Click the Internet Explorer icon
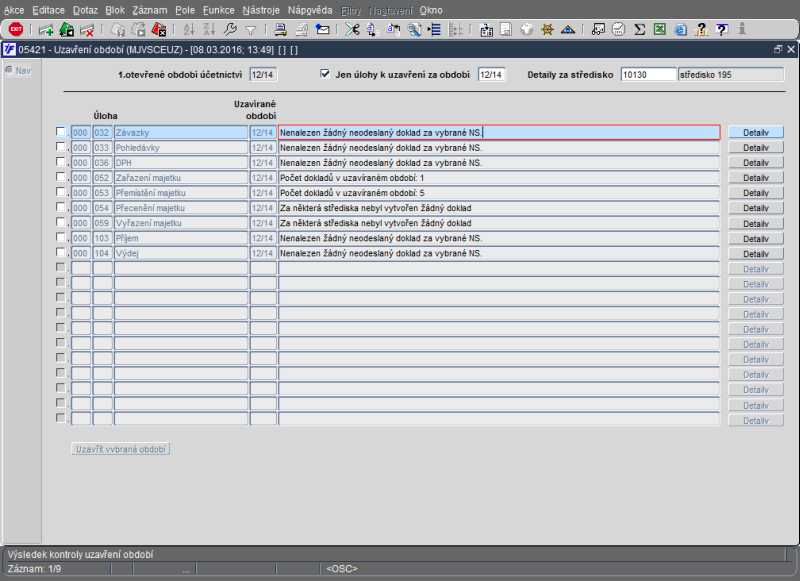Image resolution: width=800 pixels, height=581 pixels. point(680,30)
